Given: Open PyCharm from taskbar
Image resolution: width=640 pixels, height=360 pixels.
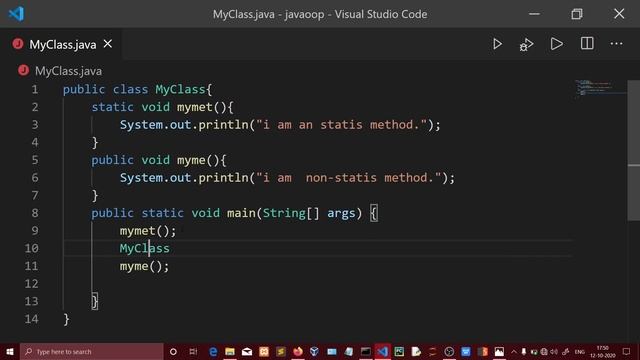Looking at the screenshot, I should [399, 351].
